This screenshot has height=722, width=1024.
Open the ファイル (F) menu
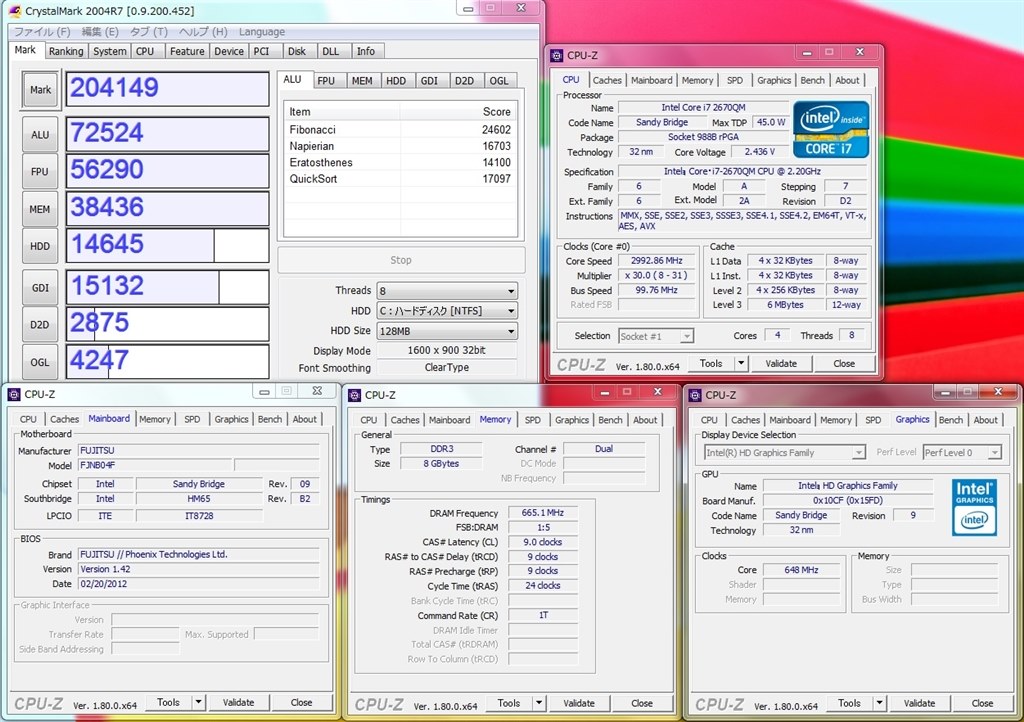coord(42,31)
